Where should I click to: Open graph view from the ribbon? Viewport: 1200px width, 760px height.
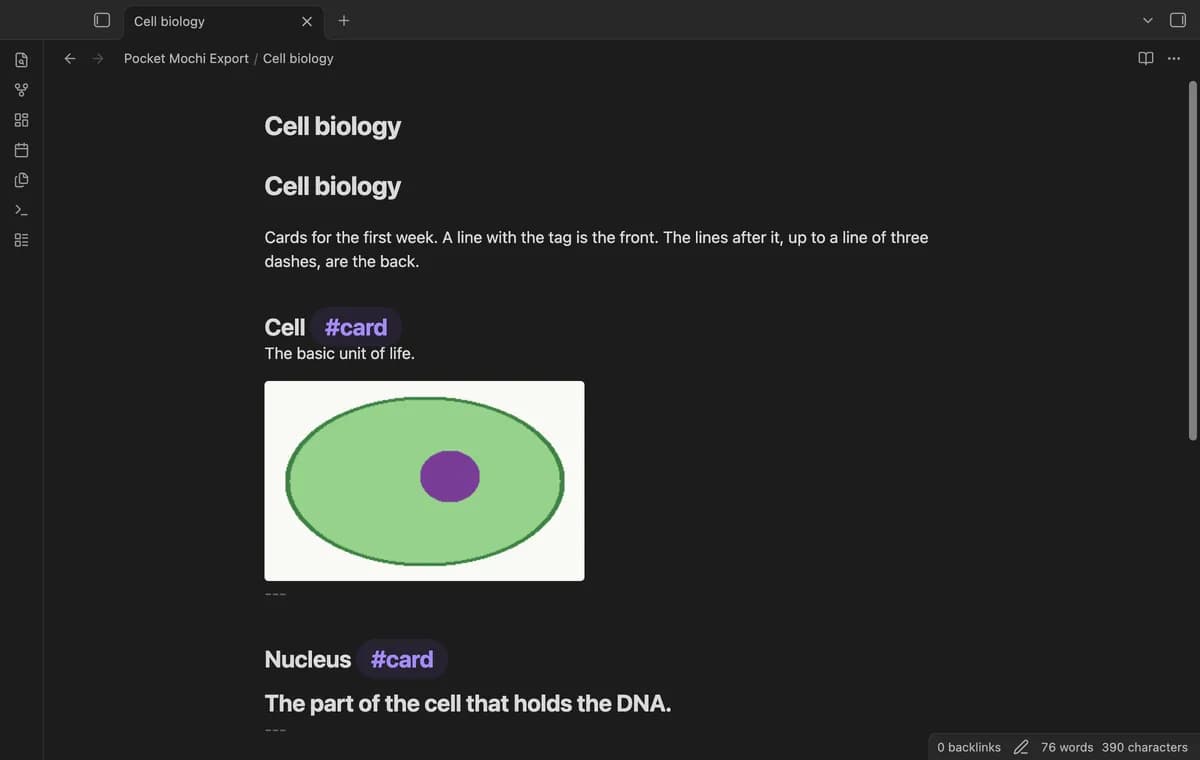pos(21,90)
